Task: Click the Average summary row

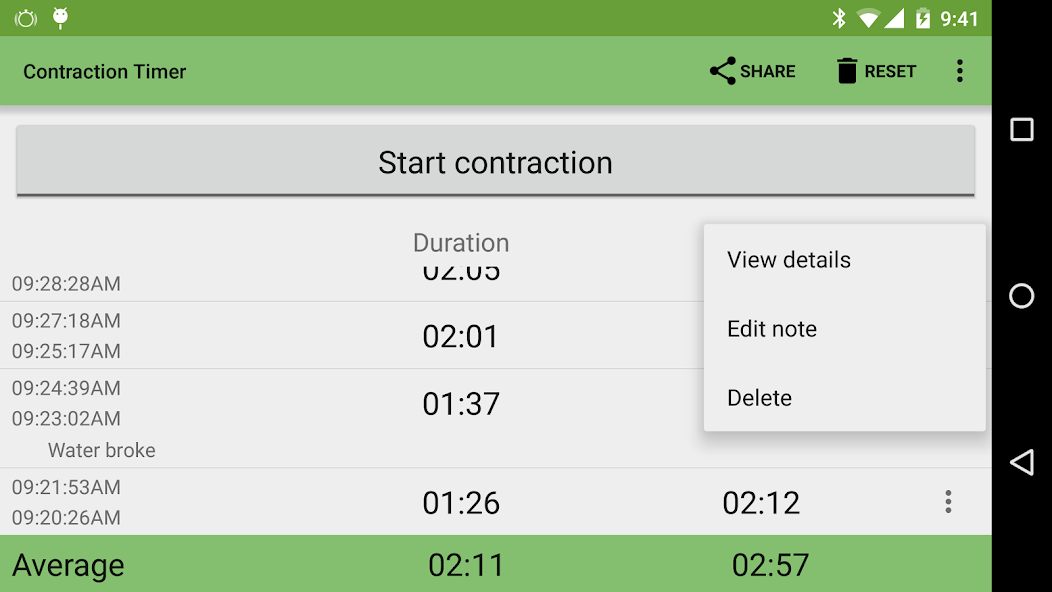Action: (x=300, y=564)
